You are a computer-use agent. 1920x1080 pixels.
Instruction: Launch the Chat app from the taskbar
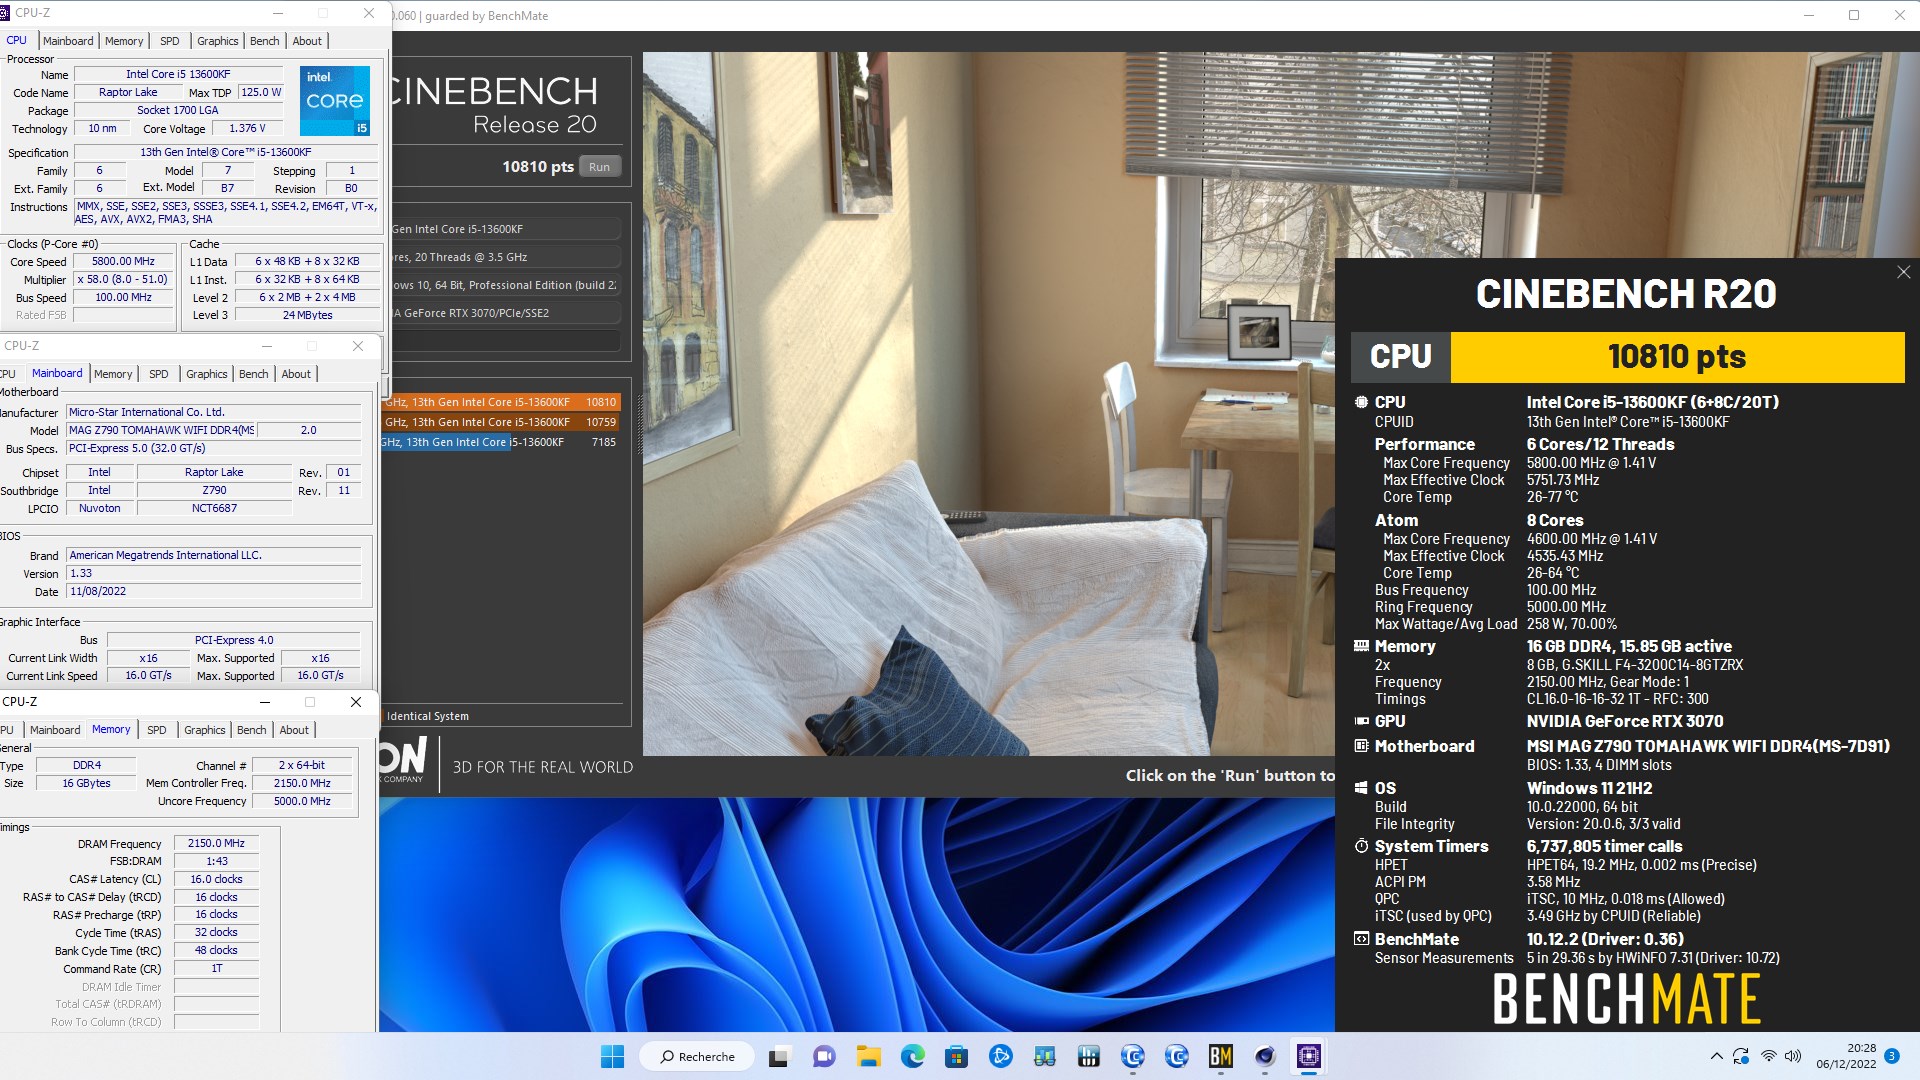pos(824,1056)
